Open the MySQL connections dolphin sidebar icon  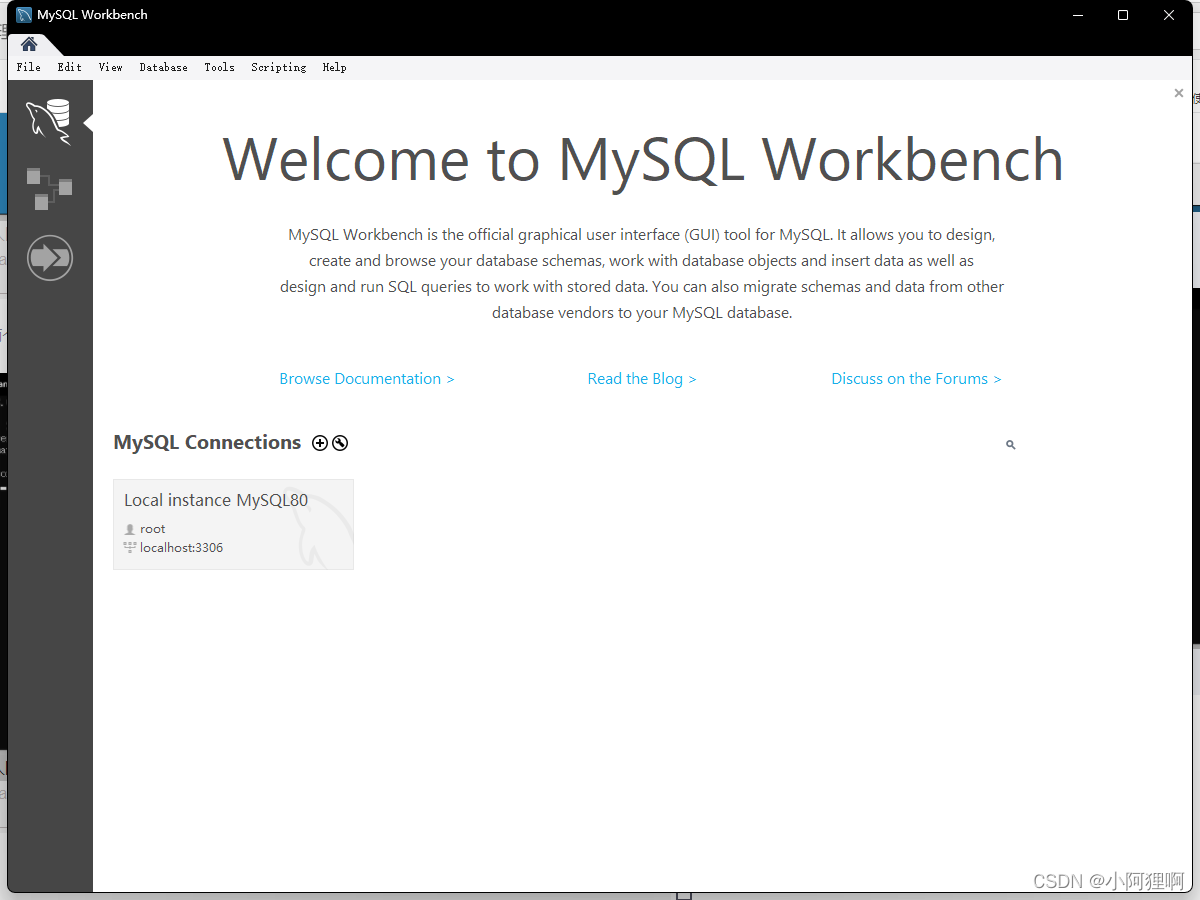pos(48,122)
